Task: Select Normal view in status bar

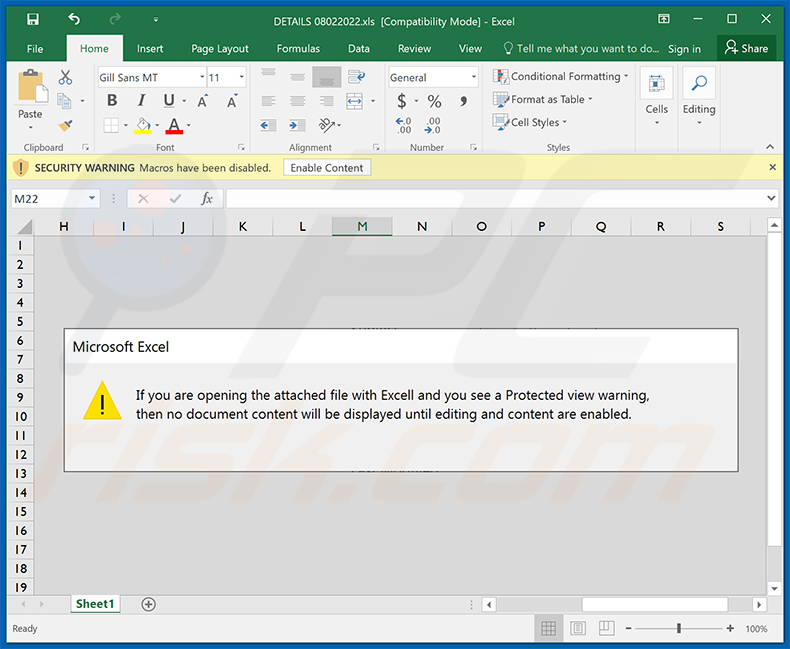Action: pyautogui.click(x=549, y=628)
